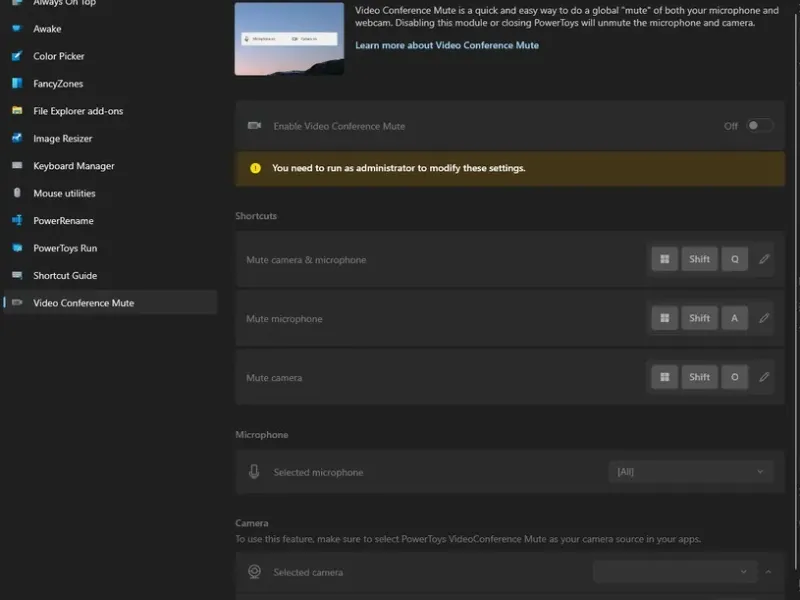The height and width of the screenshot is (600, 800).
Task: Click the yellow warning icon in the admin notice
Action: pos(255,168)
